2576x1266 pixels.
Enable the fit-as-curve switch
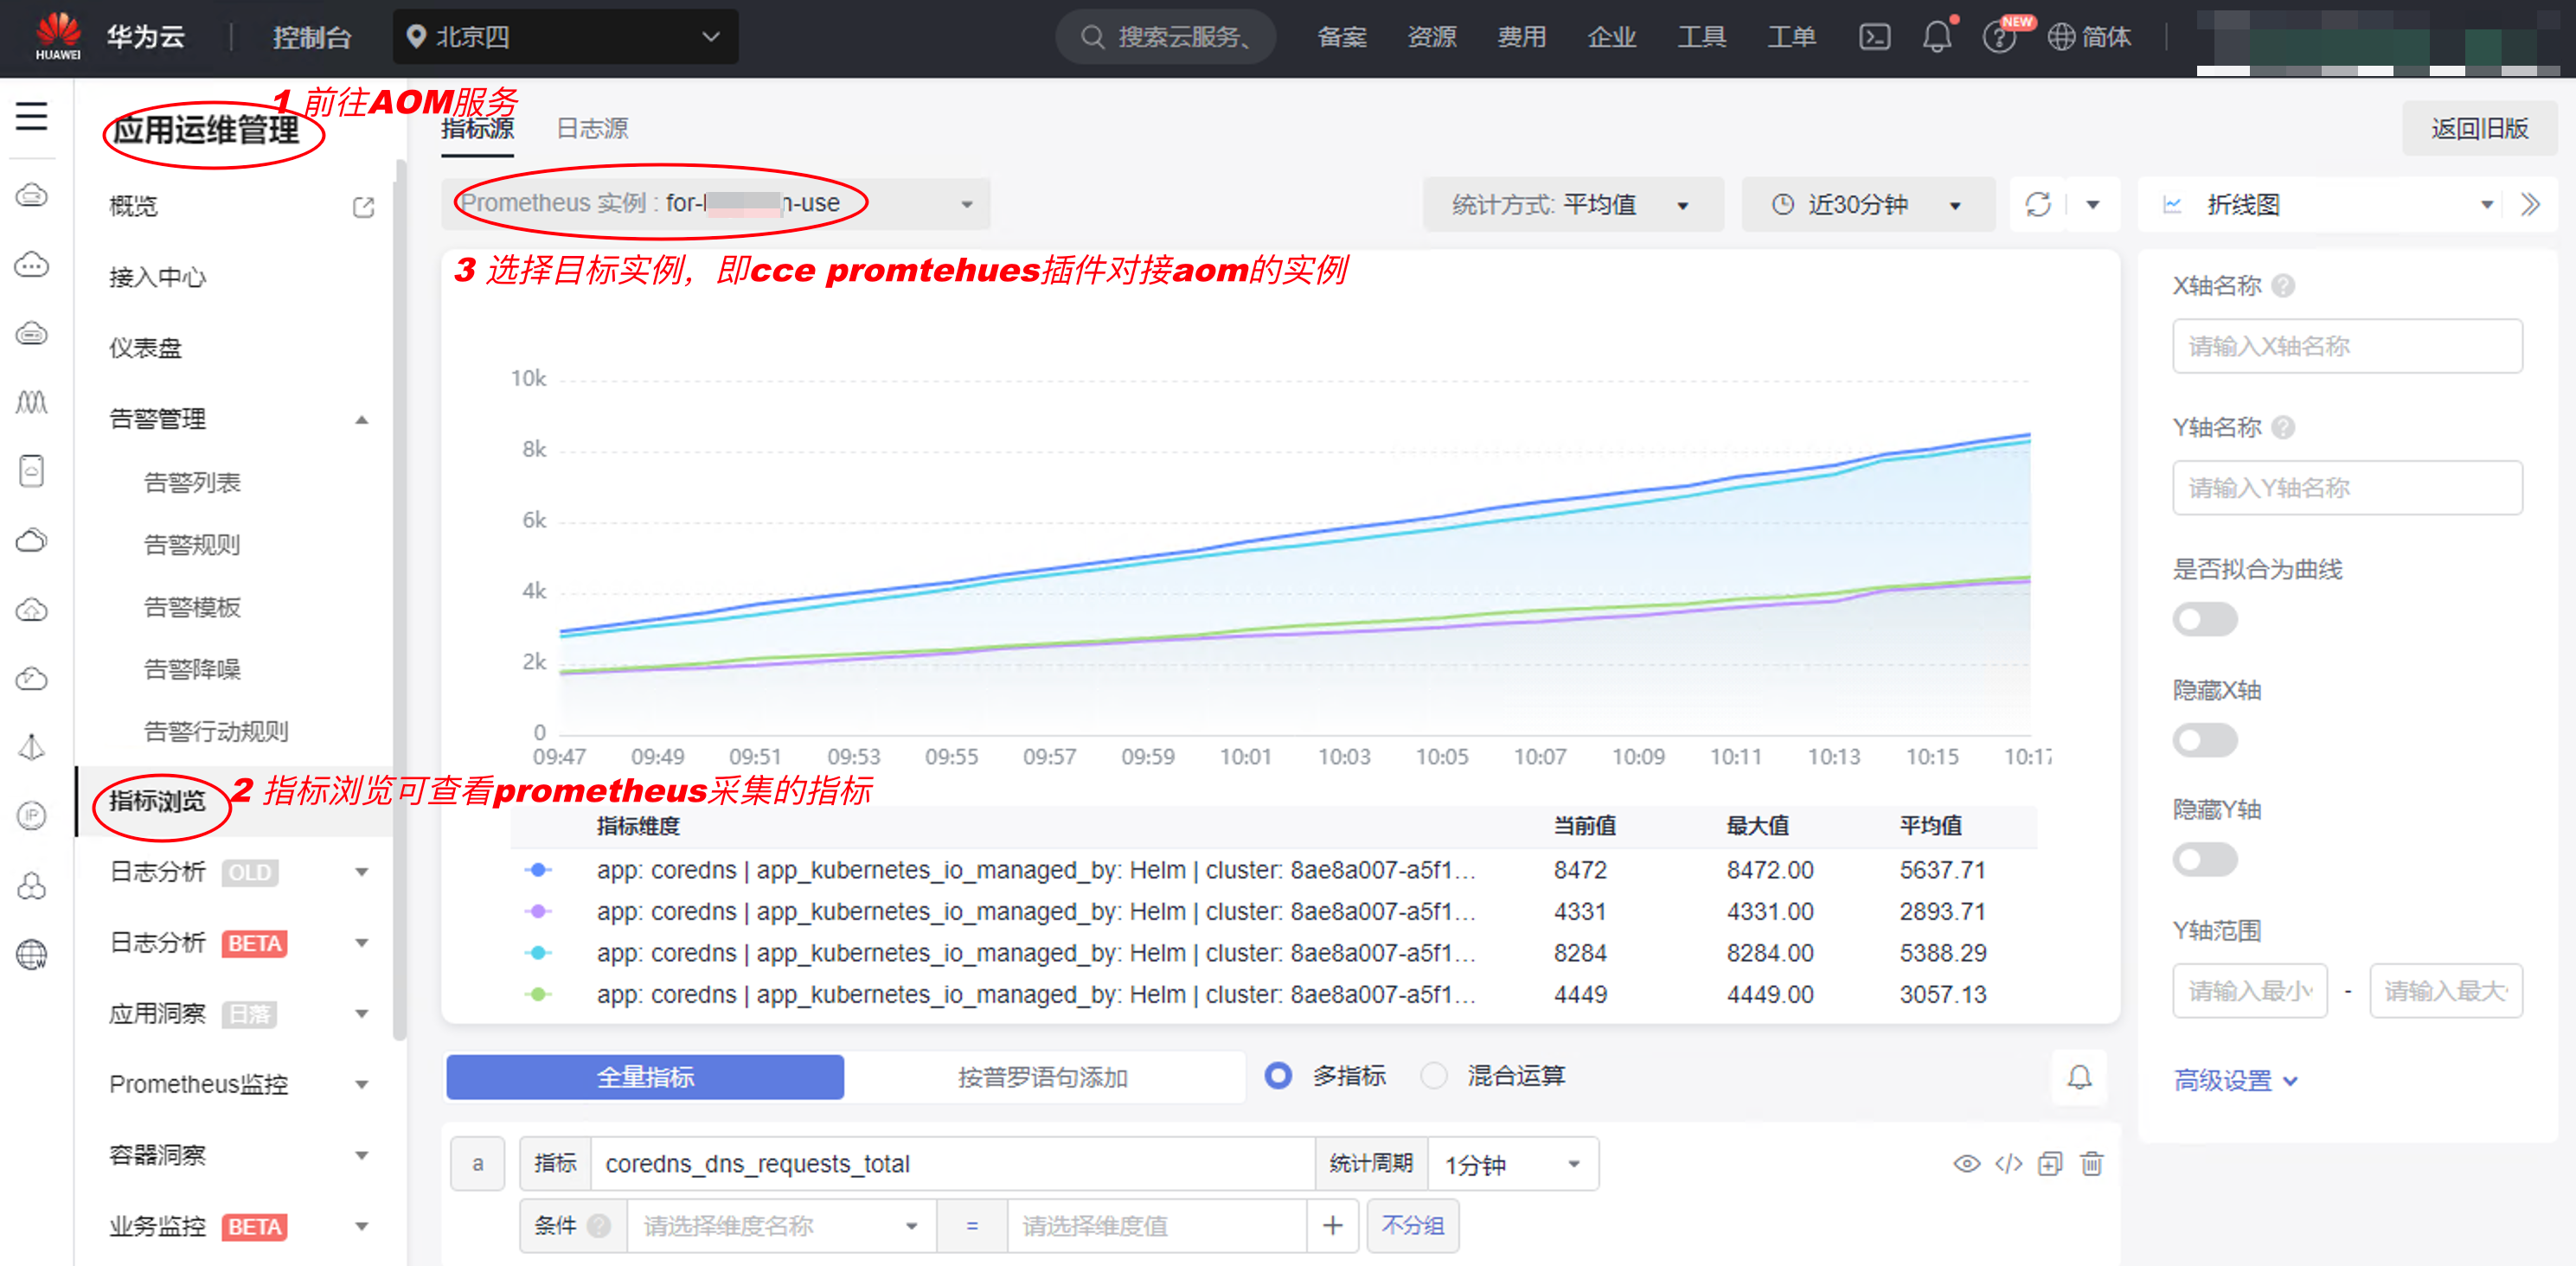2204,619
